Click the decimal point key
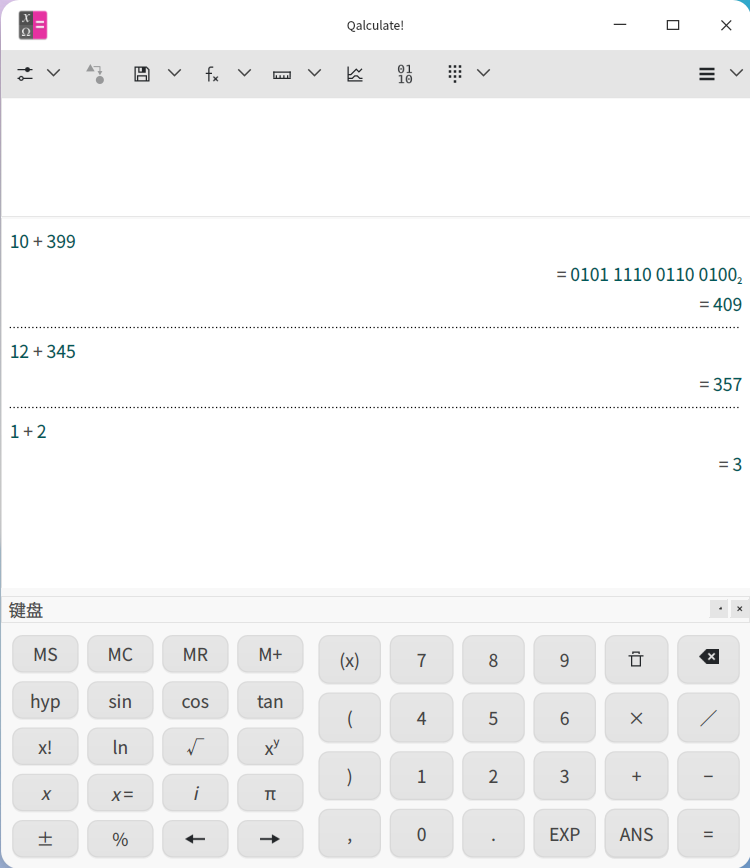This screenshot has height=868, width=750. [493, 834]
